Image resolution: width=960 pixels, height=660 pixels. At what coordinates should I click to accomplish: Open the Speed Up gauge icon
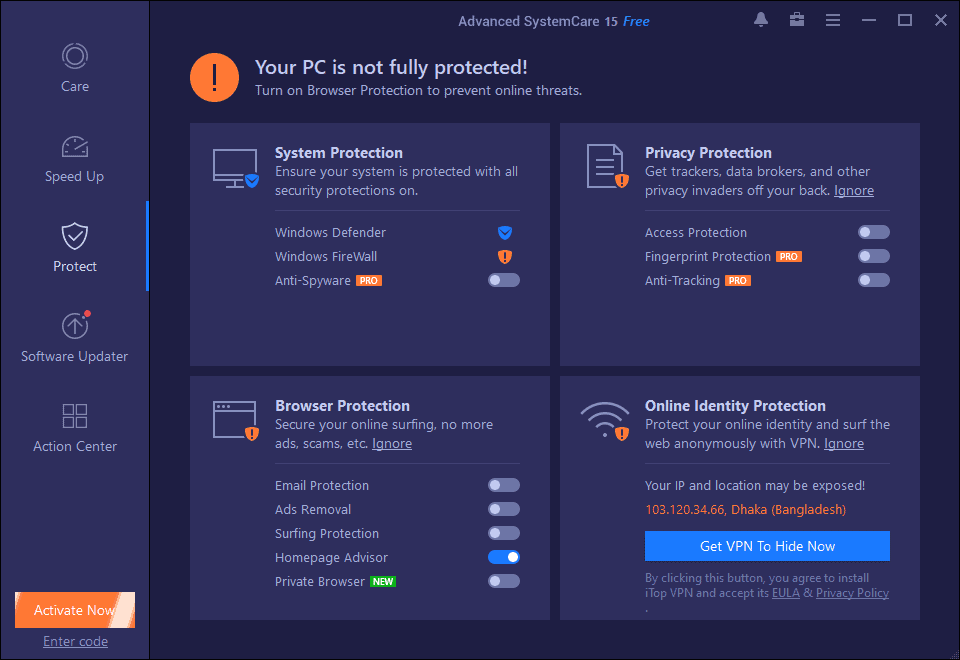(75, 147)
